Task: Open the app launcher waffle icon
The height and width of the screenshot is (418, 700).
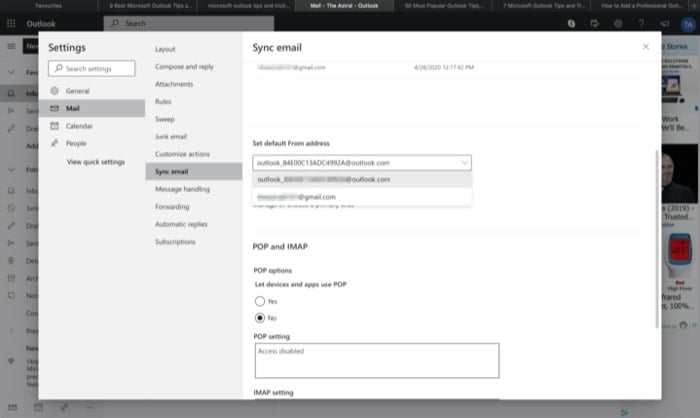Action: pos(11,23)
